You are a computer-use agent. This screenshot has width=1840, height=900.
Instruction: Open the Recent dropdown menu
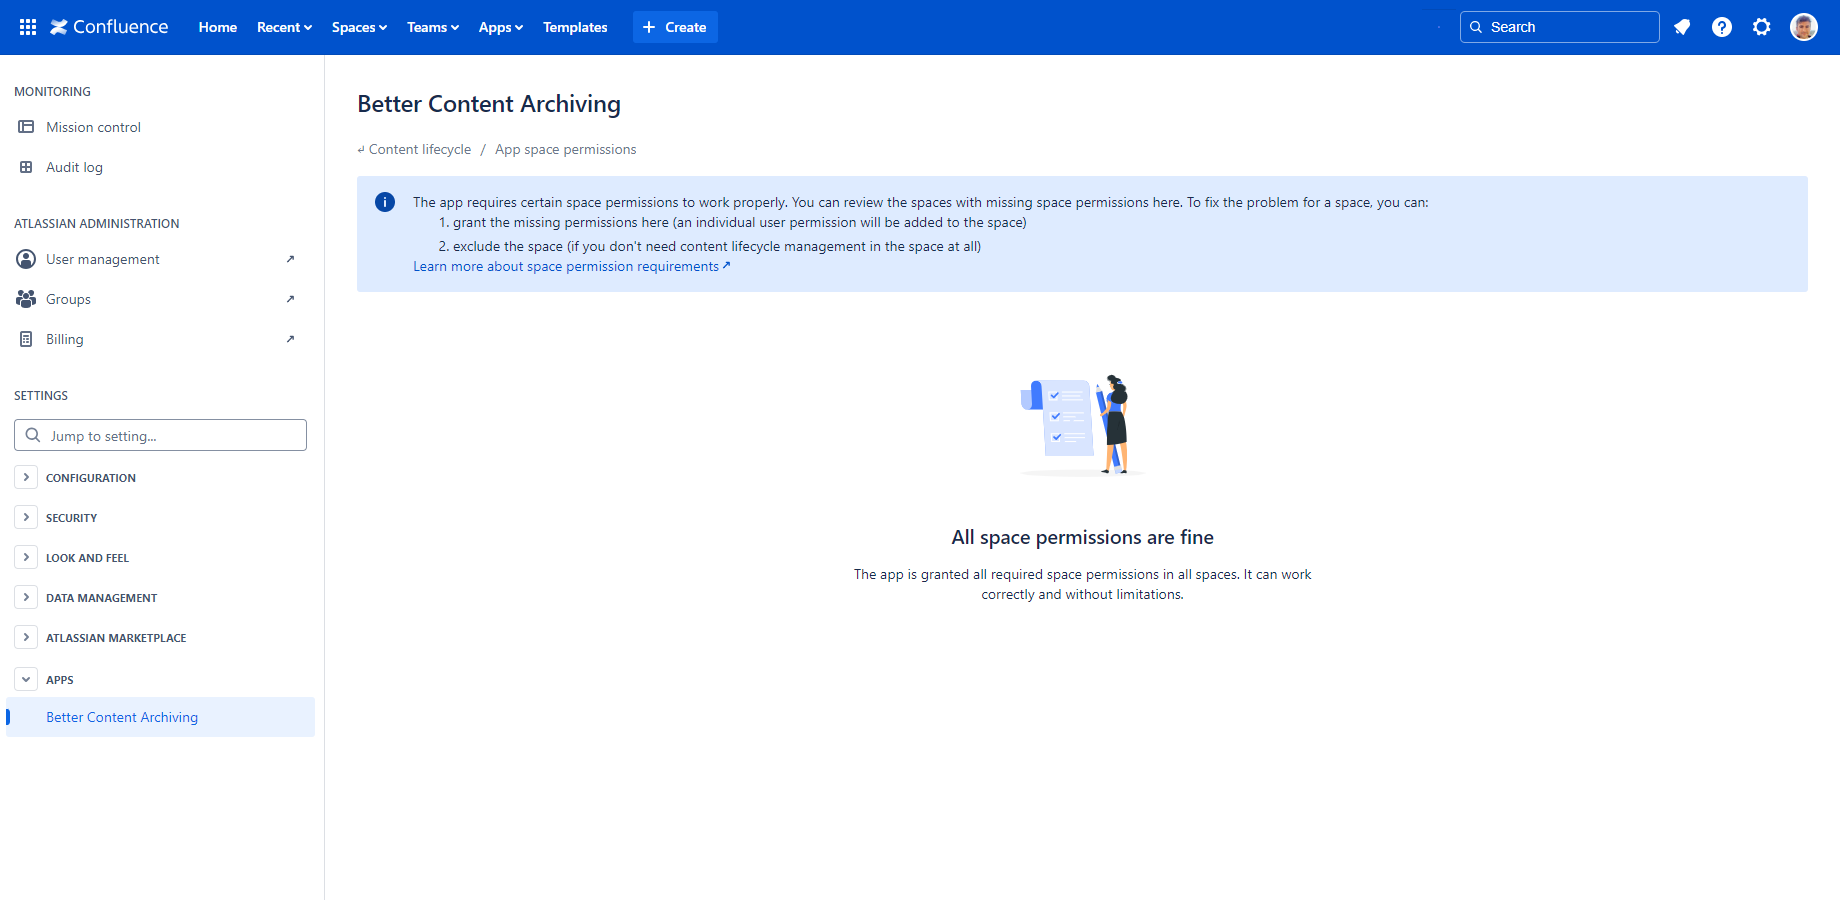click(284, 27)
